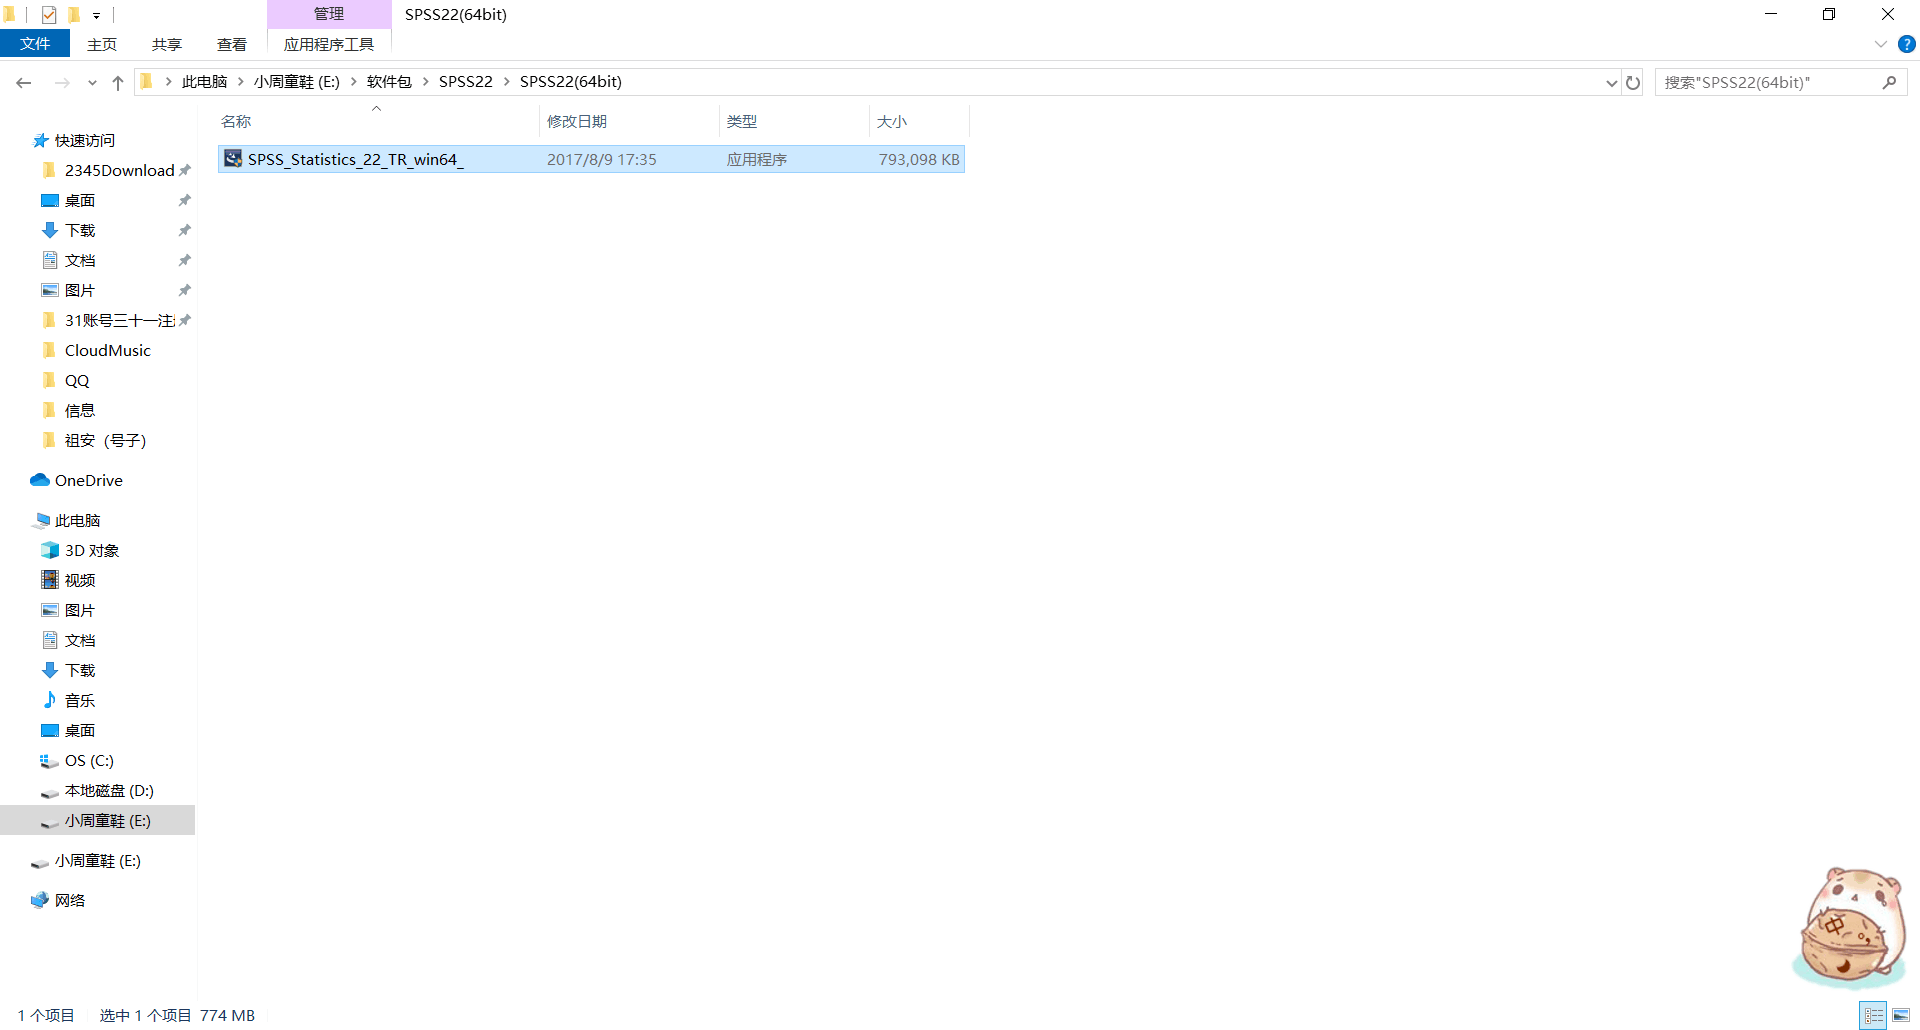Open pinned 桌面 under quick access

click(x=80, y=201)
